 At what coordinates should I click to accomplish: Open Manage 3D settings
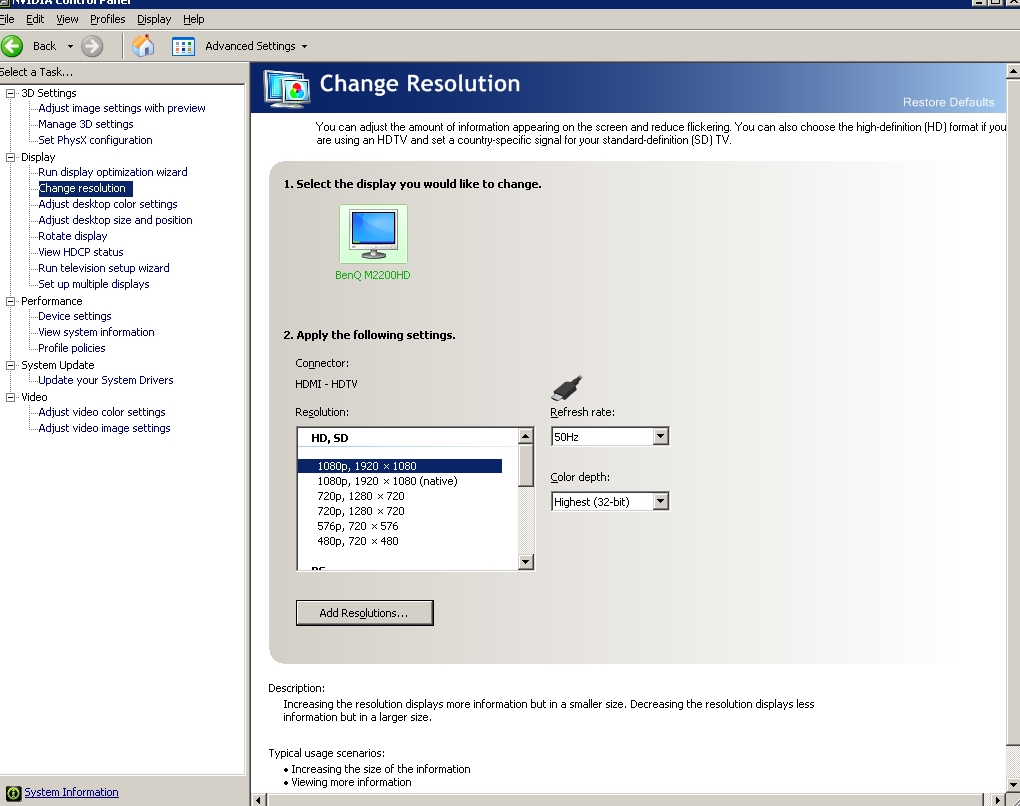pyautogui.click(x=86, y=124)
